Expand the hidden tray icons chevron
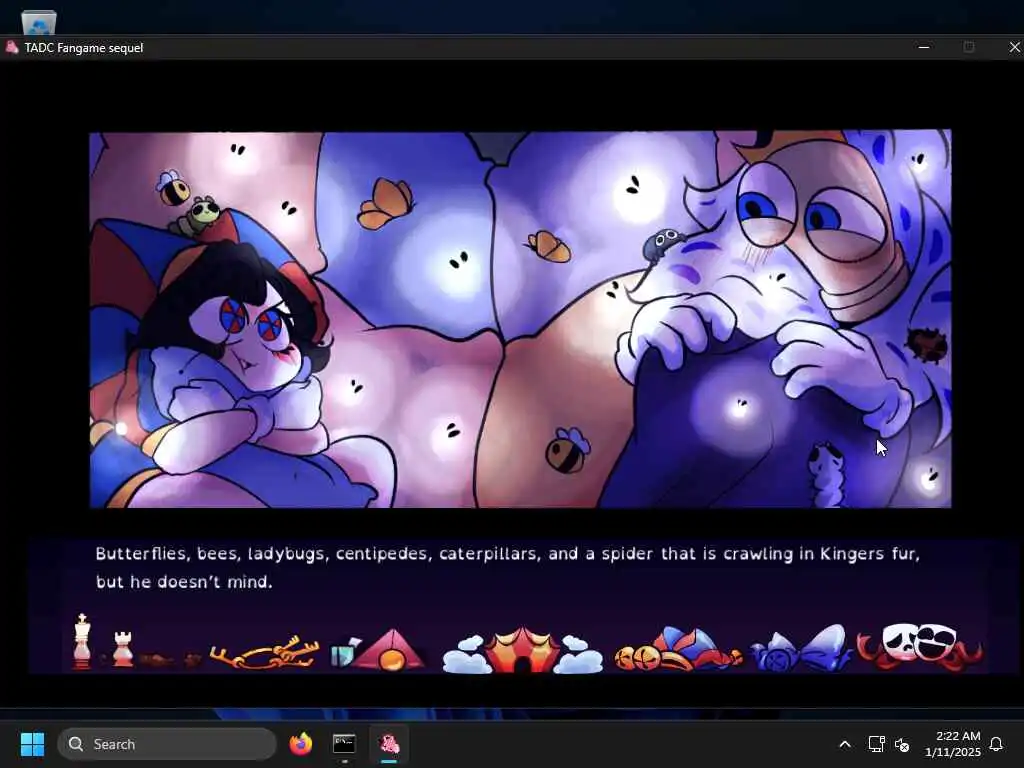The width and height of the screenshot is (1024, 768). click(844, 744)
